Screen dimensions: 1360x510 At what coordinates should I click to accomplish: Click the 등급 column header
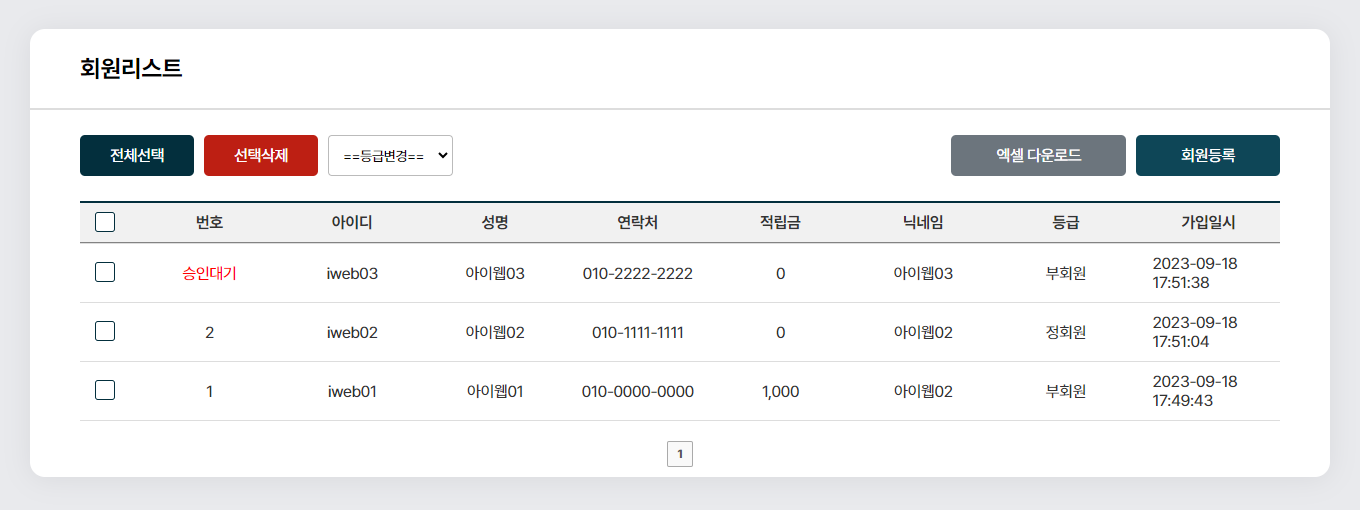(x=1066, y=222)
